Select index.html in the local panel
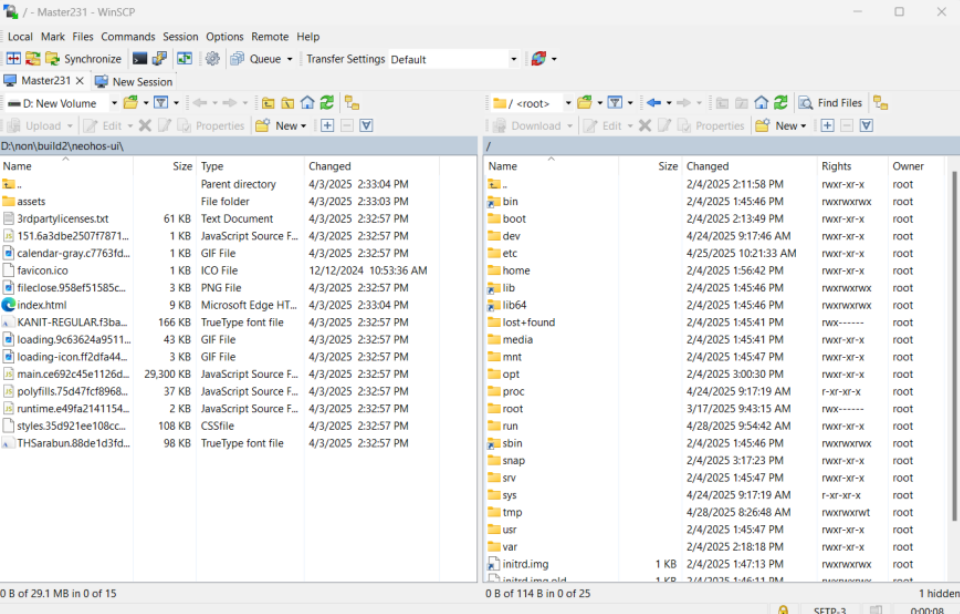 [42, 305]
